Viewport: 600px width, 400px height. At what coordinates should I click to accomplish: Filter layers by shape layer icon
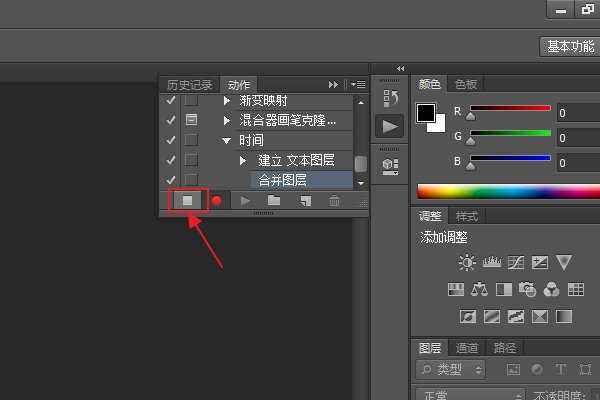[x=585, y=369]
